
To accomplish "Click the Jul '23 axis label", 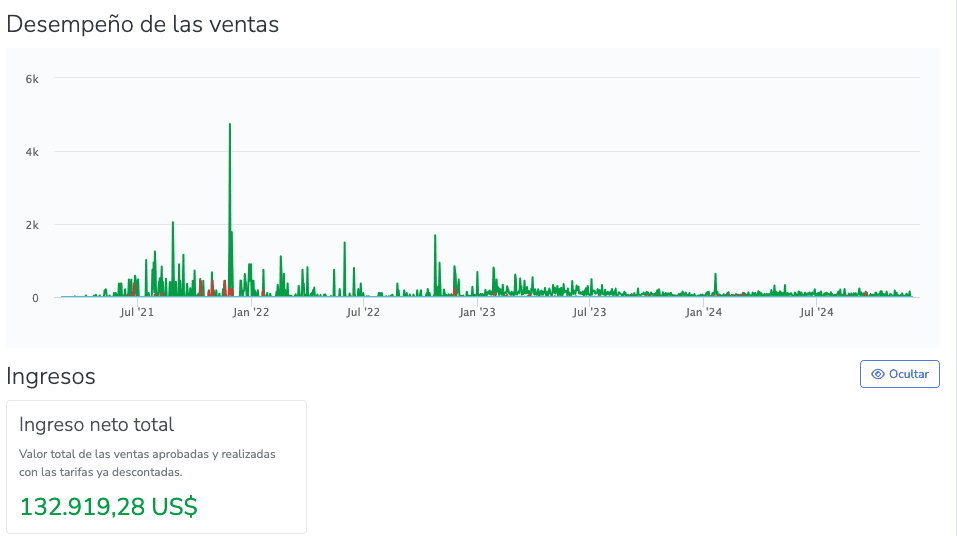I will click(x=590, y=312).
